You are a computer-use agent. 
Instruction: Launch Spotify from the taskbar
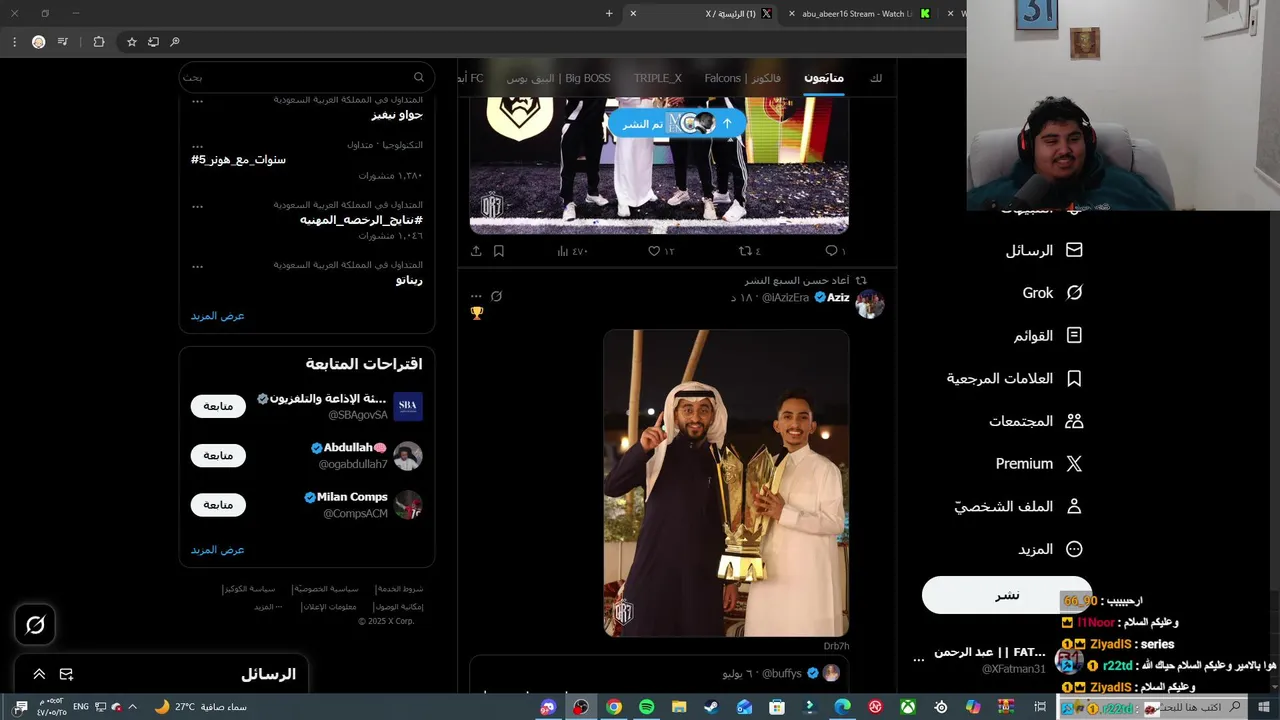click(646, 707)
